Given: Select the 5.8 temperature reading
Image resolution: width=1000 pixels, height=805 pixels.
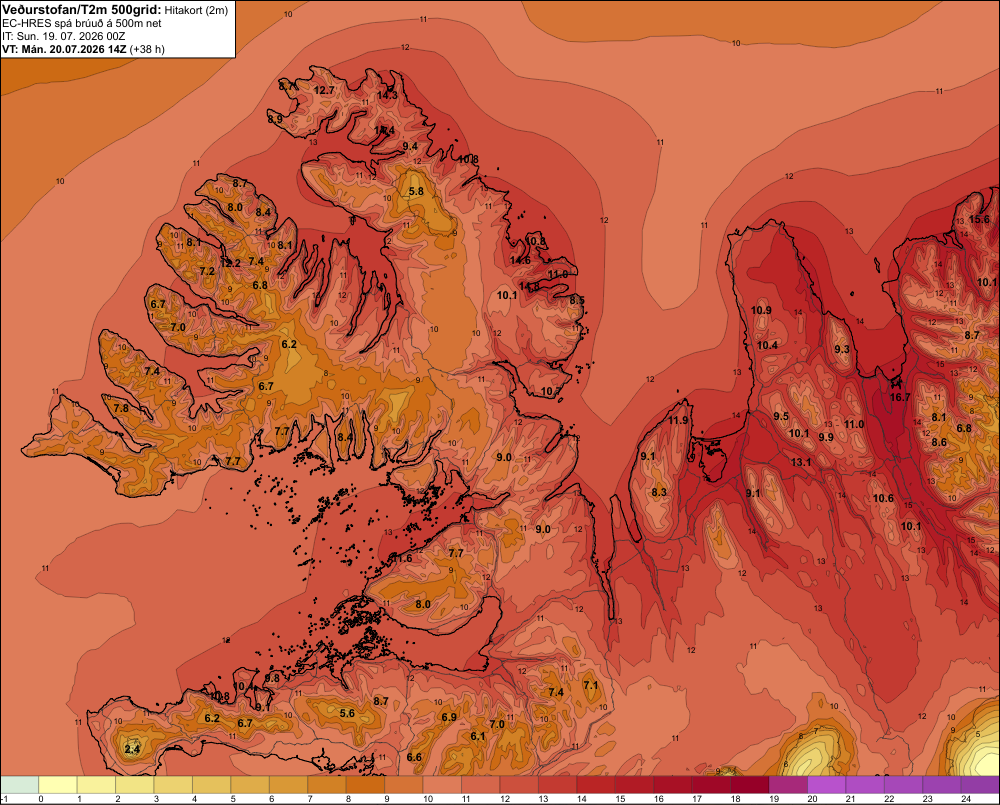Looking at the screenshot, I should point(416,191).
